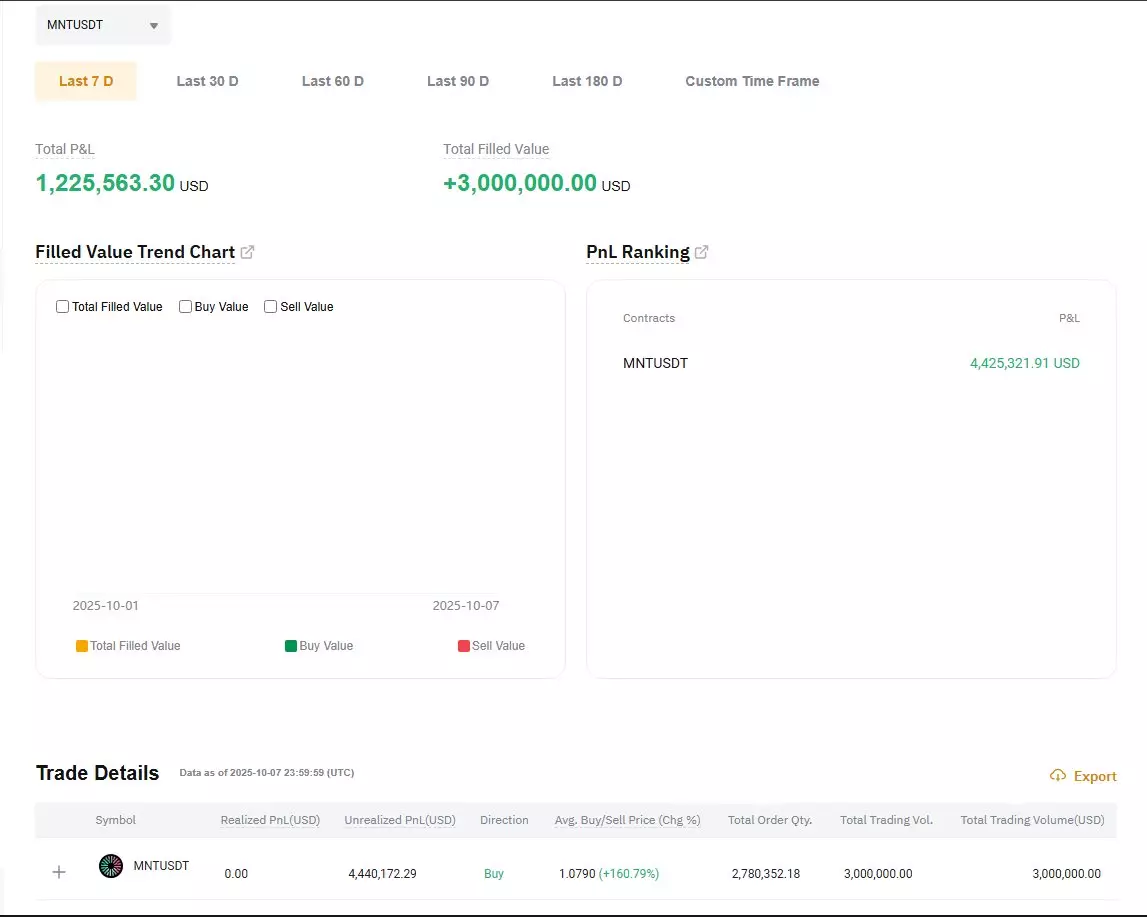Switch to Last 90 D tab
Screen dimensions: 1147x917
(458, 81)
